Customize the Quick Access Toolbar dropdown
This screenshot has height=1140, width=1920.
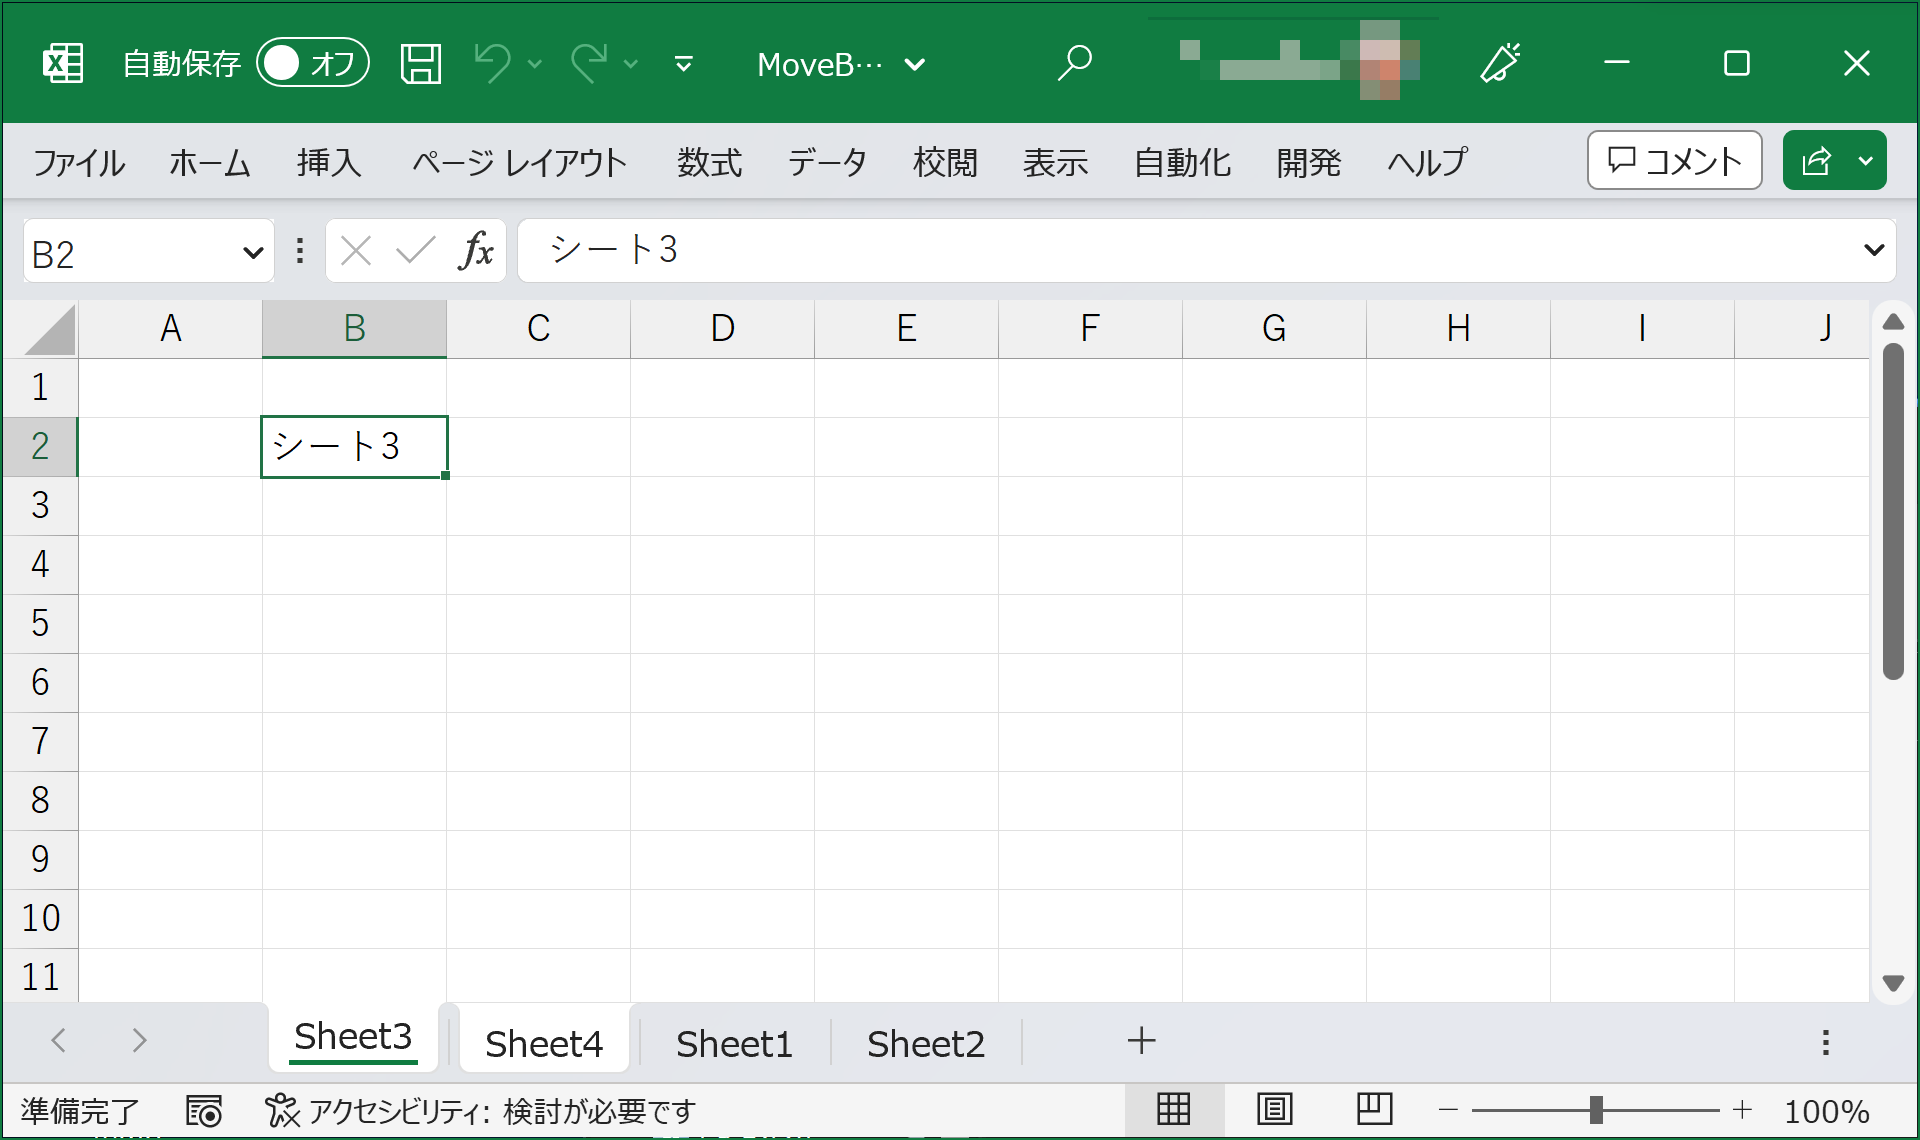coord(684,64)
